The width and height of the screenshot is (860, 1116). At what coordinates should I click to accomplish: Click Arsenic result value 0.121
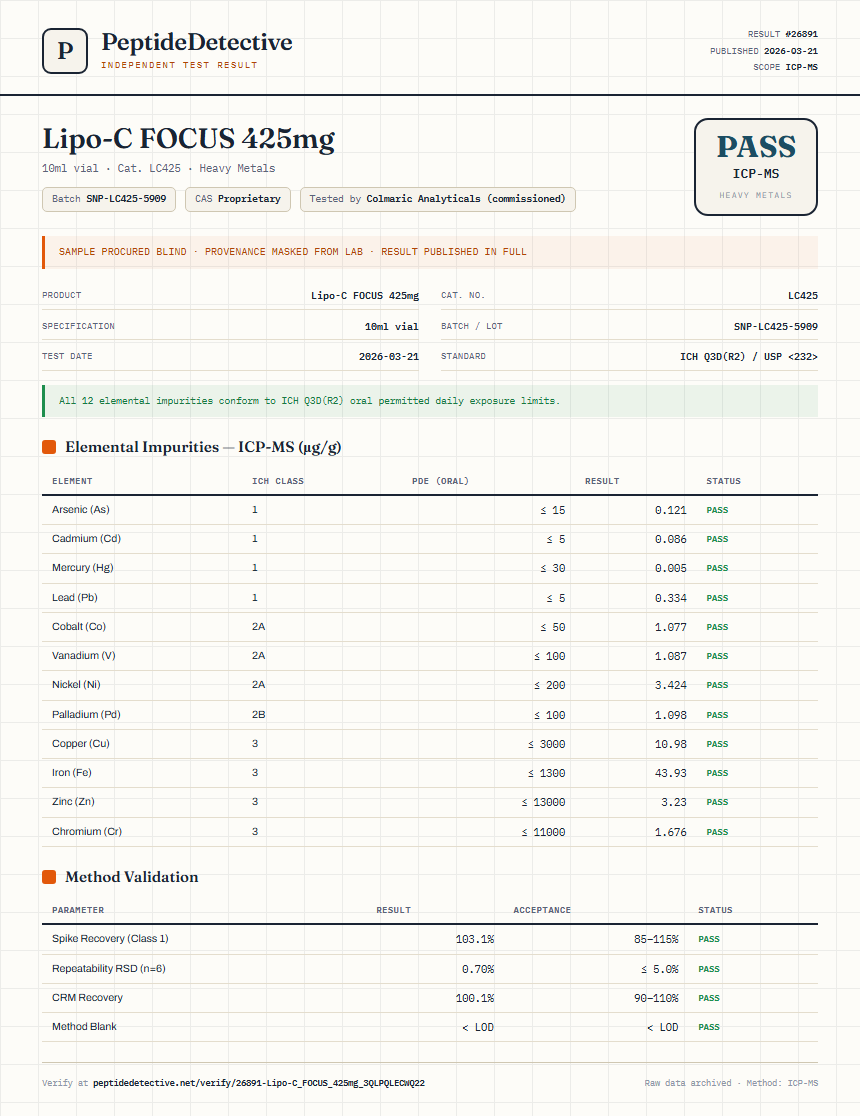coord(671,510)
